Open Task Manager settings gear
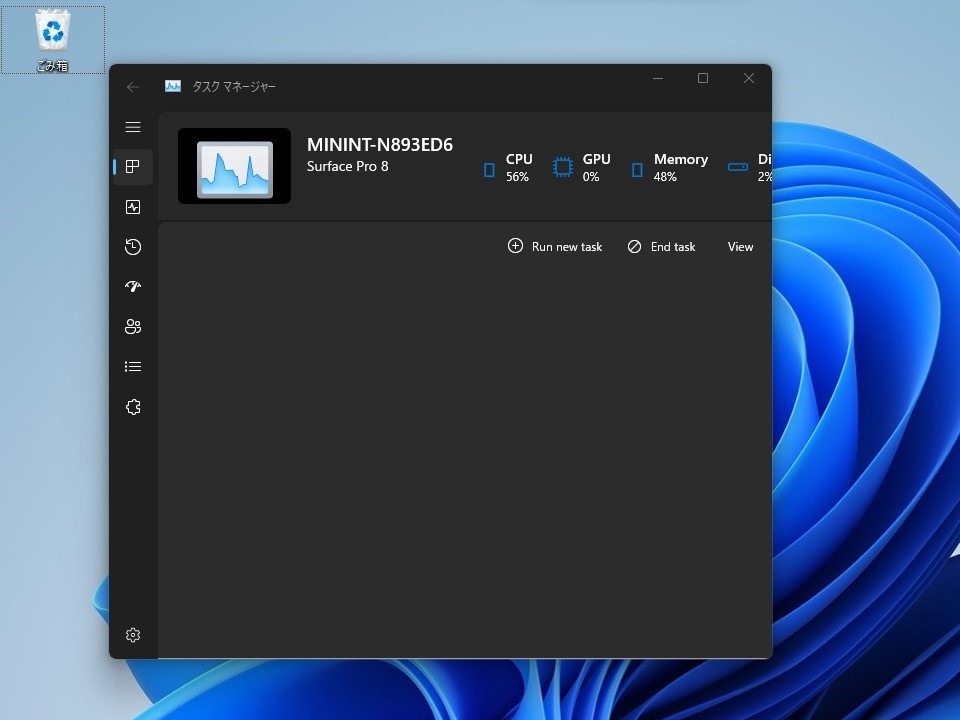 (133, 635)
